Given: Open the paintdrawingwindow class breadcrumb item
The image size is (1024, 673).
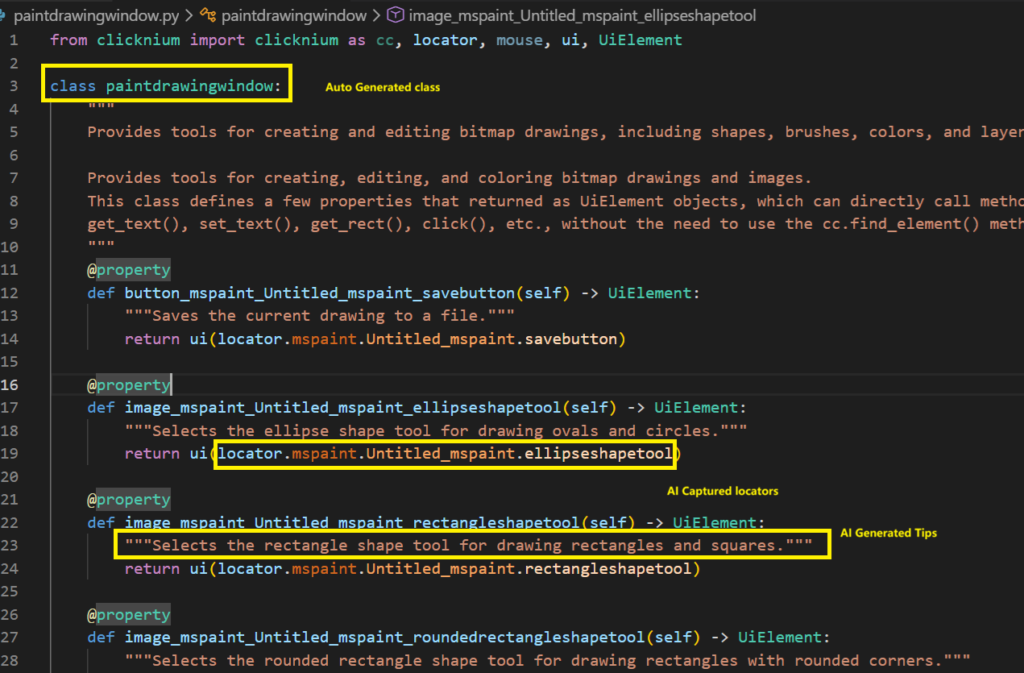Looking at the screenshot, I should (294, 16).
